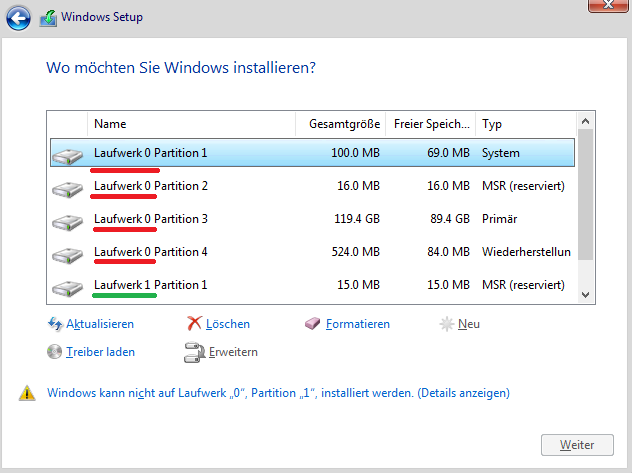Viewport: 632px width, 473px height.
Task: Select Laufwerk 0 Partition 3 row
Action: (312, 219)
